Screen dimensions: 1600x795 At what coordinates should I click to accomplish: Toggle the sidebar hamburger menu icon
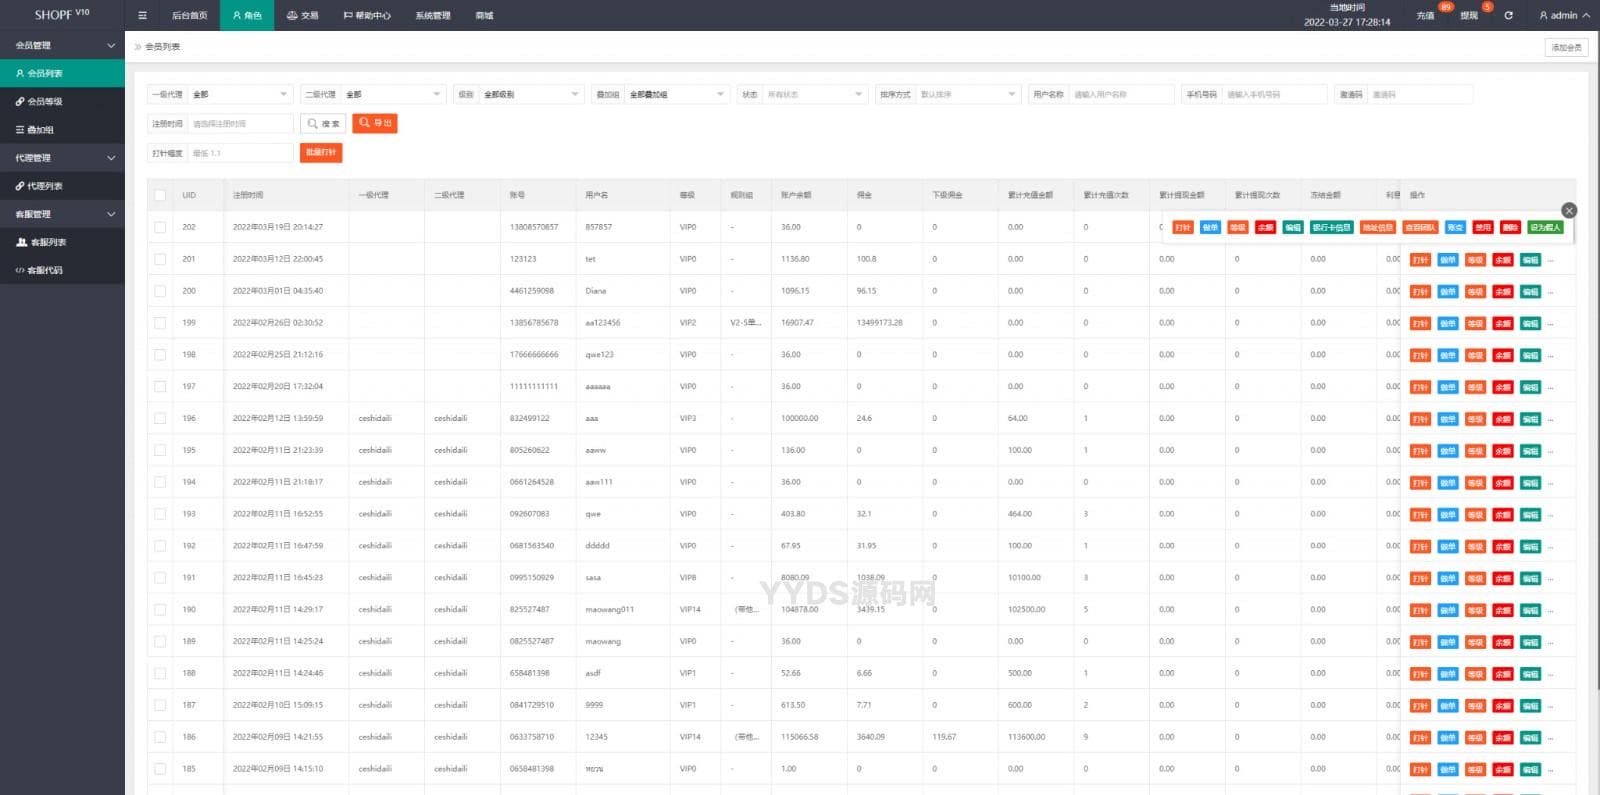142,15
